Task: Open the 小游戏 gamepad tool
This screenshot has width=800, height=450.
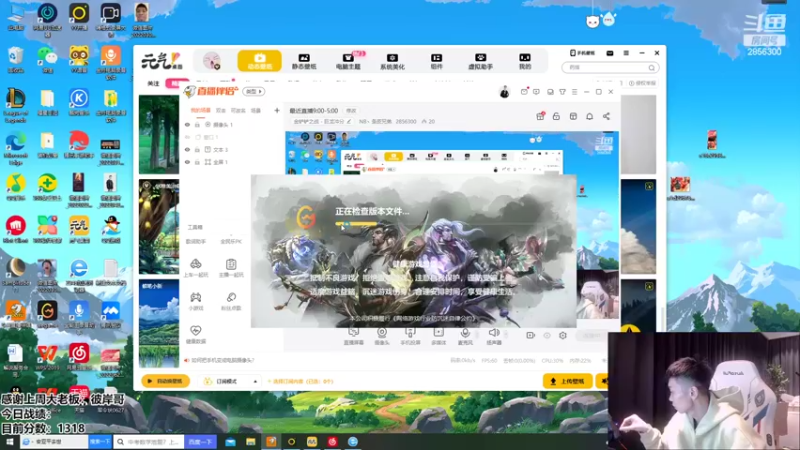Action: tap(196, 301)
